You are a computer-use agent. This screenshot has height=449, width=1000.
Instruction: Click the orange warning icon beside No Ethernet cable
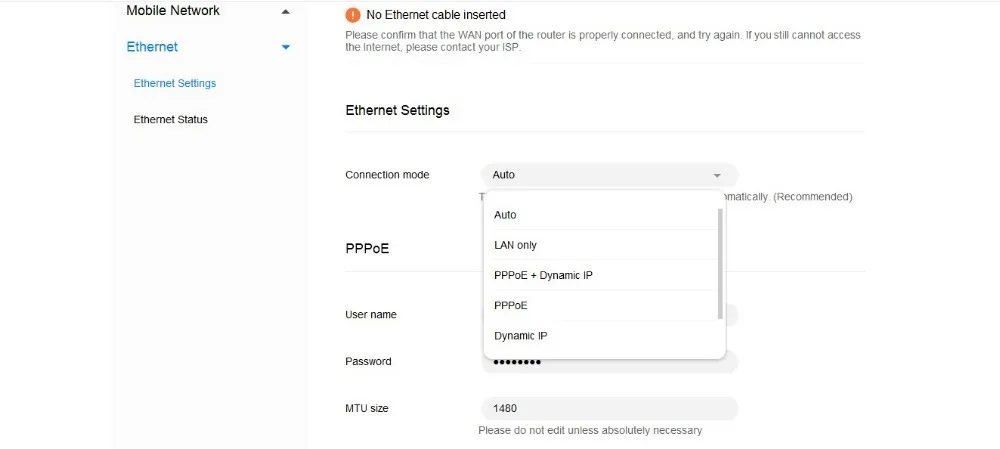352,15
